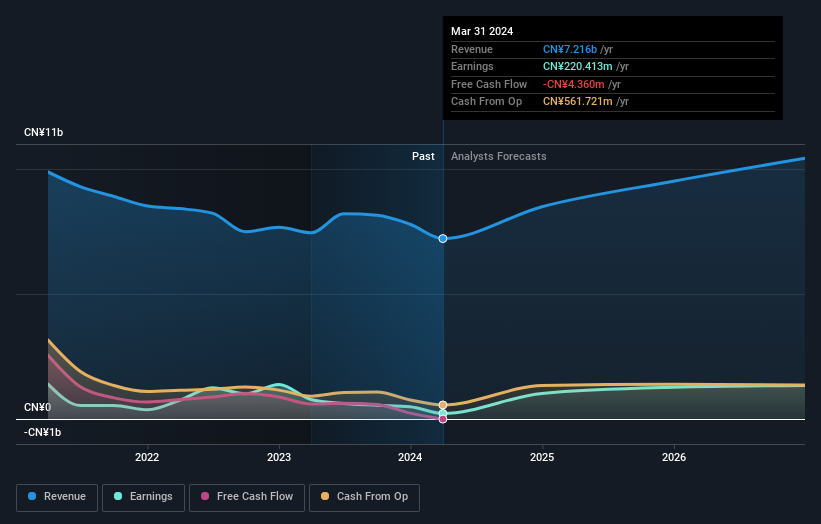Click the CN¥11b y-axis label
The image size is (821, 524).
(x=43, y=132)
